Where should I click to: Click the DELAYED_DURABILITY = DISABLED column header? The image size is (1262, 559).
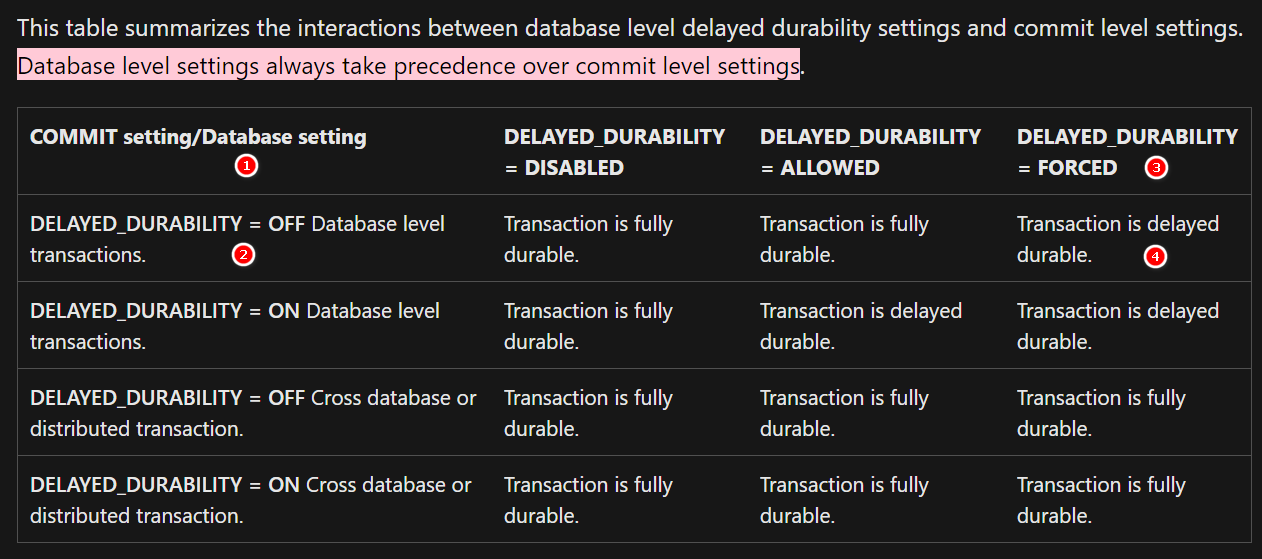[614, 152]
